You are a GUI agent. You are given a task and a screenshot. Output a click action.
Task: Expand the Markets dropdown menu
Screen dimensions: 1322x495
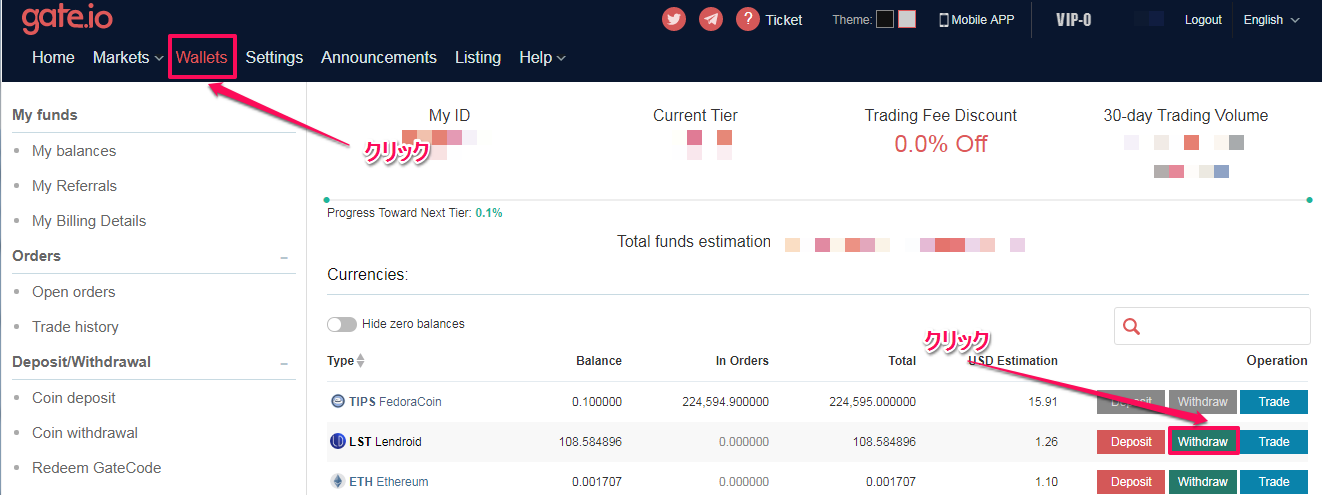click(128, 58)
